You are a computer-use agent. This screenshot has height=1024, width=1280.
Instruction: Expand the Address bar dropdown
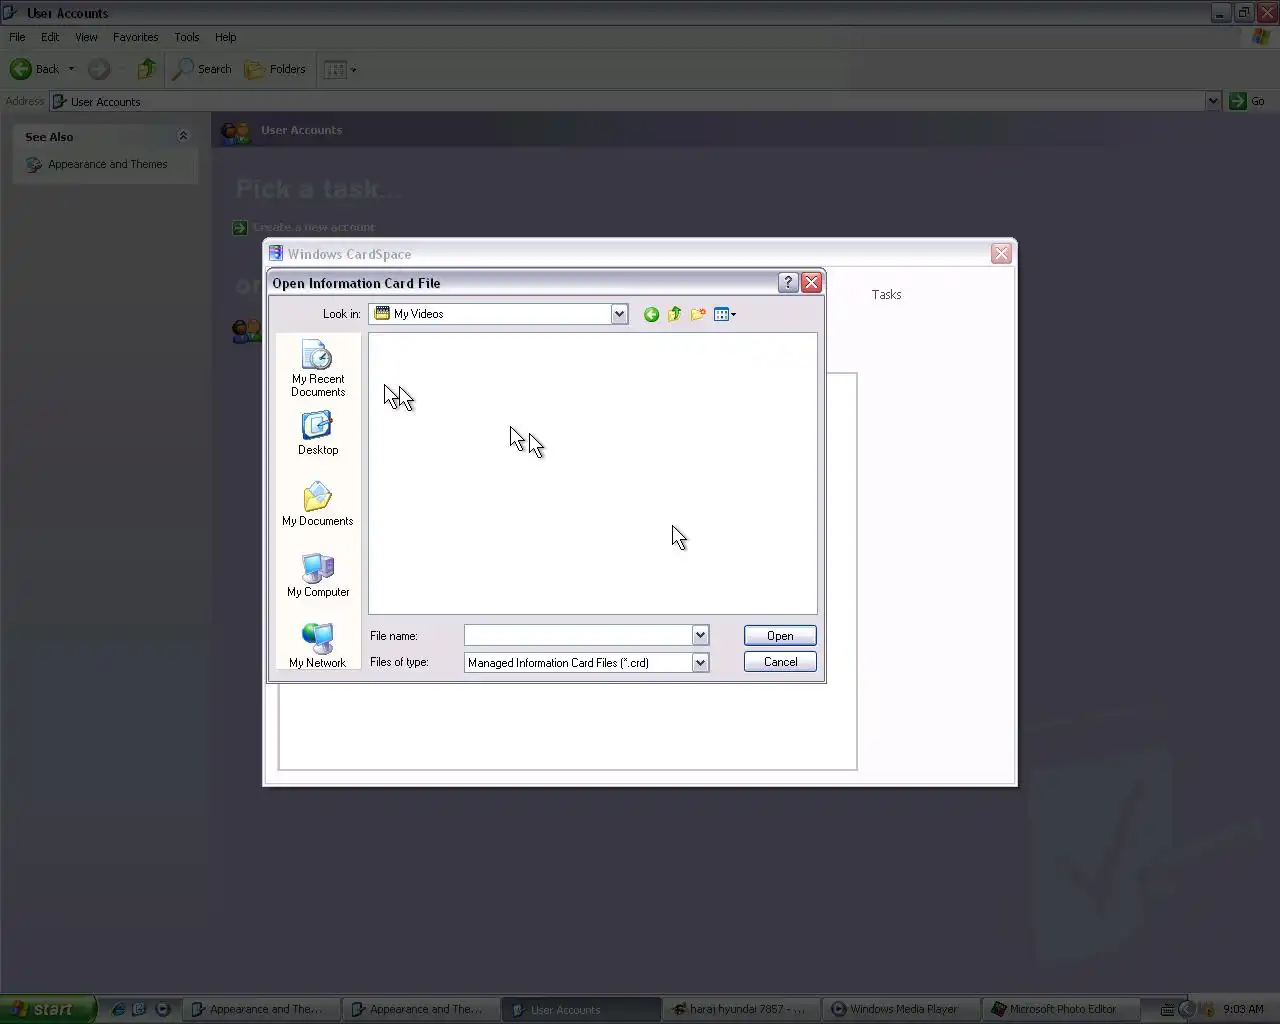pyautogui.click(x=1213, y=101)
